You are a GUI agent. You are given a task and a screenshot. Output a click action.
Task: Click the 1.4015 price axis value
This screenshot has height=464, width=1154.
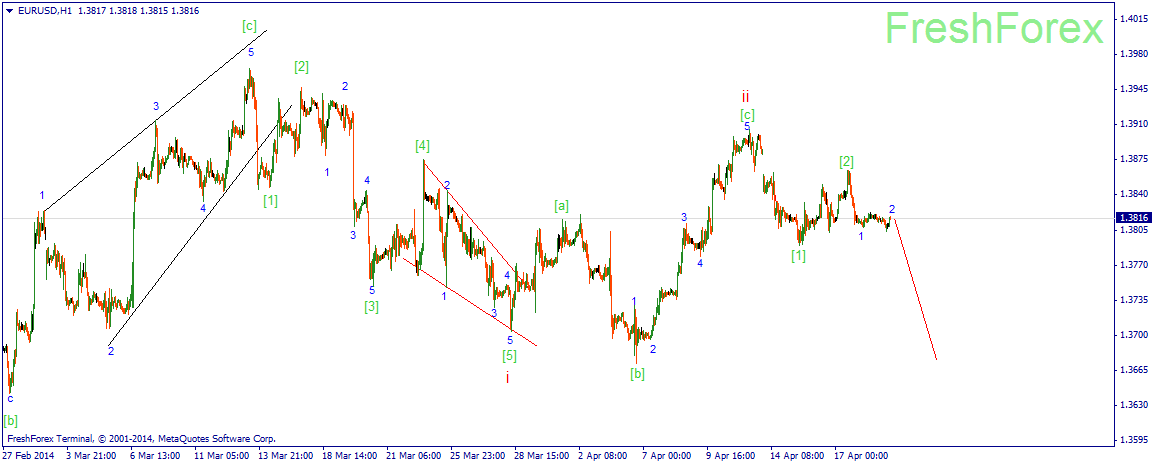[1133, 19]
